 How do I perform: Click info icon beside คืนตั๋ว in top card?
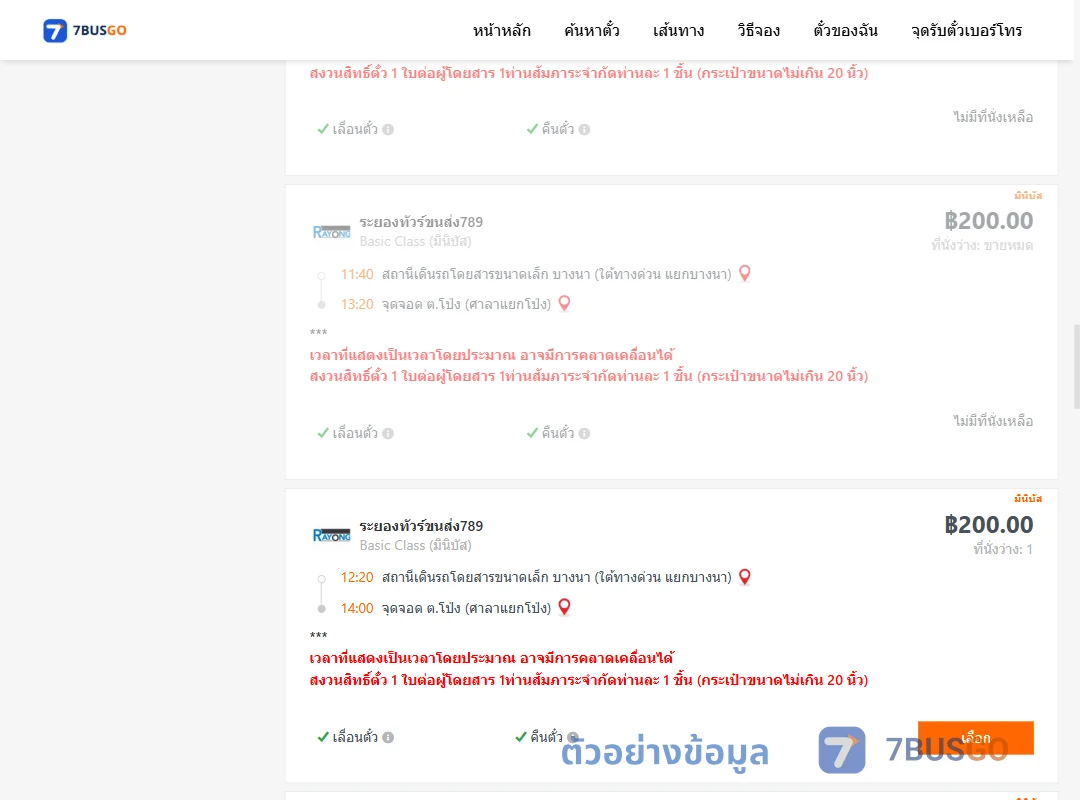[x=584, y=130]
